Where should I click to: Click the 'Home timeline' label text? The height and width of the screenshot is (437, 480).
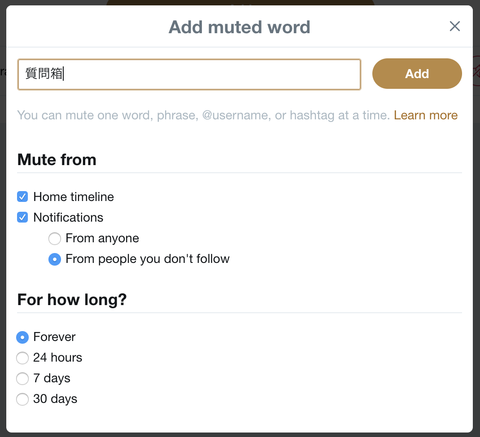pyautogui.click(x=74, y=197)
